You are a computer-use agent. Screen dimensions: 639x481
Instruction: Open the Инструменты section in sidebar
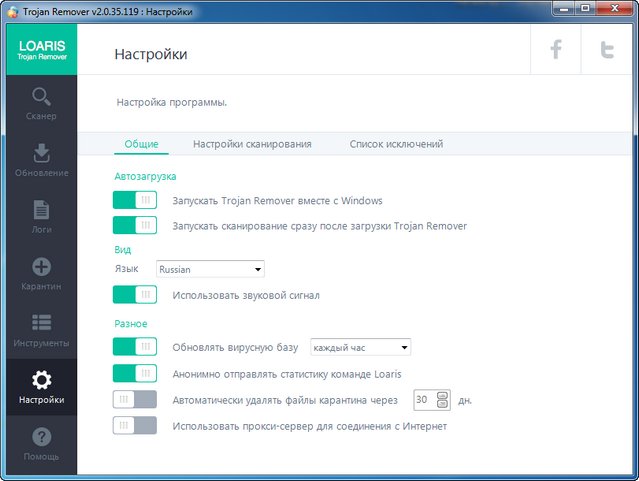(x=41, y=331)
